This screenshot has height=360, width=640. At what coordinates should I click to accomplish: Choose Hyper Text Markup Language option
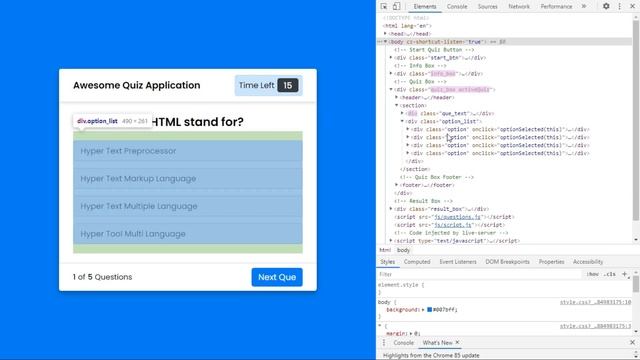click(188, 179)
